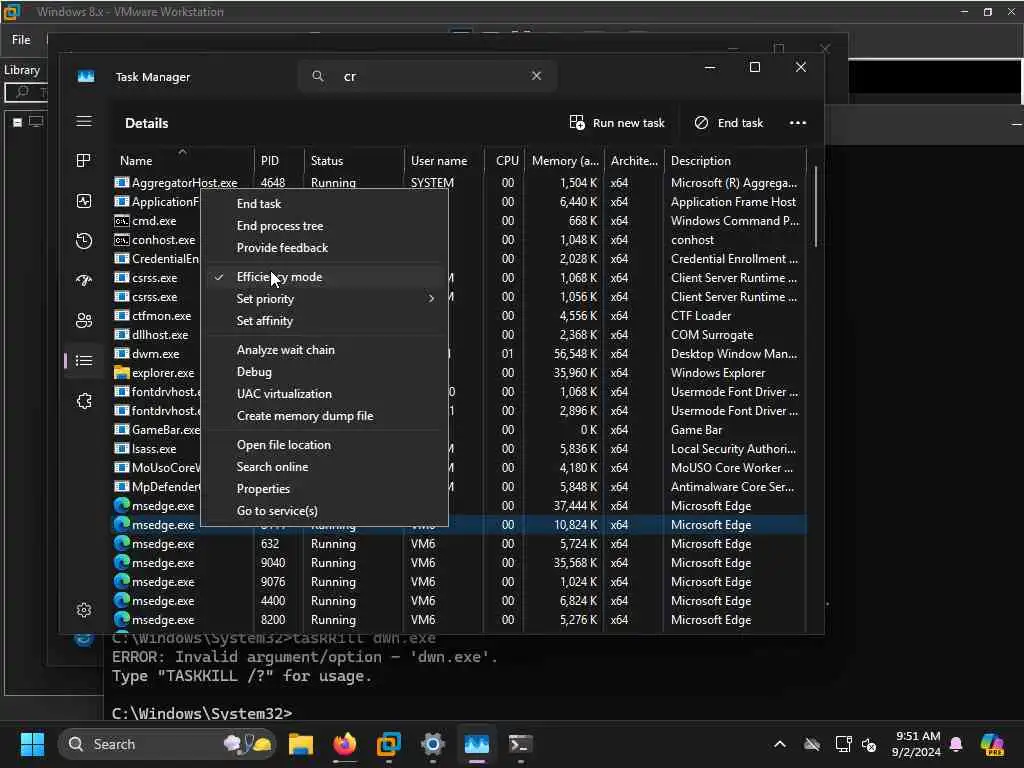This screenshot has height=768, width=1024.
Task: Clear the search text with X icon
Action: coord(536,76)
